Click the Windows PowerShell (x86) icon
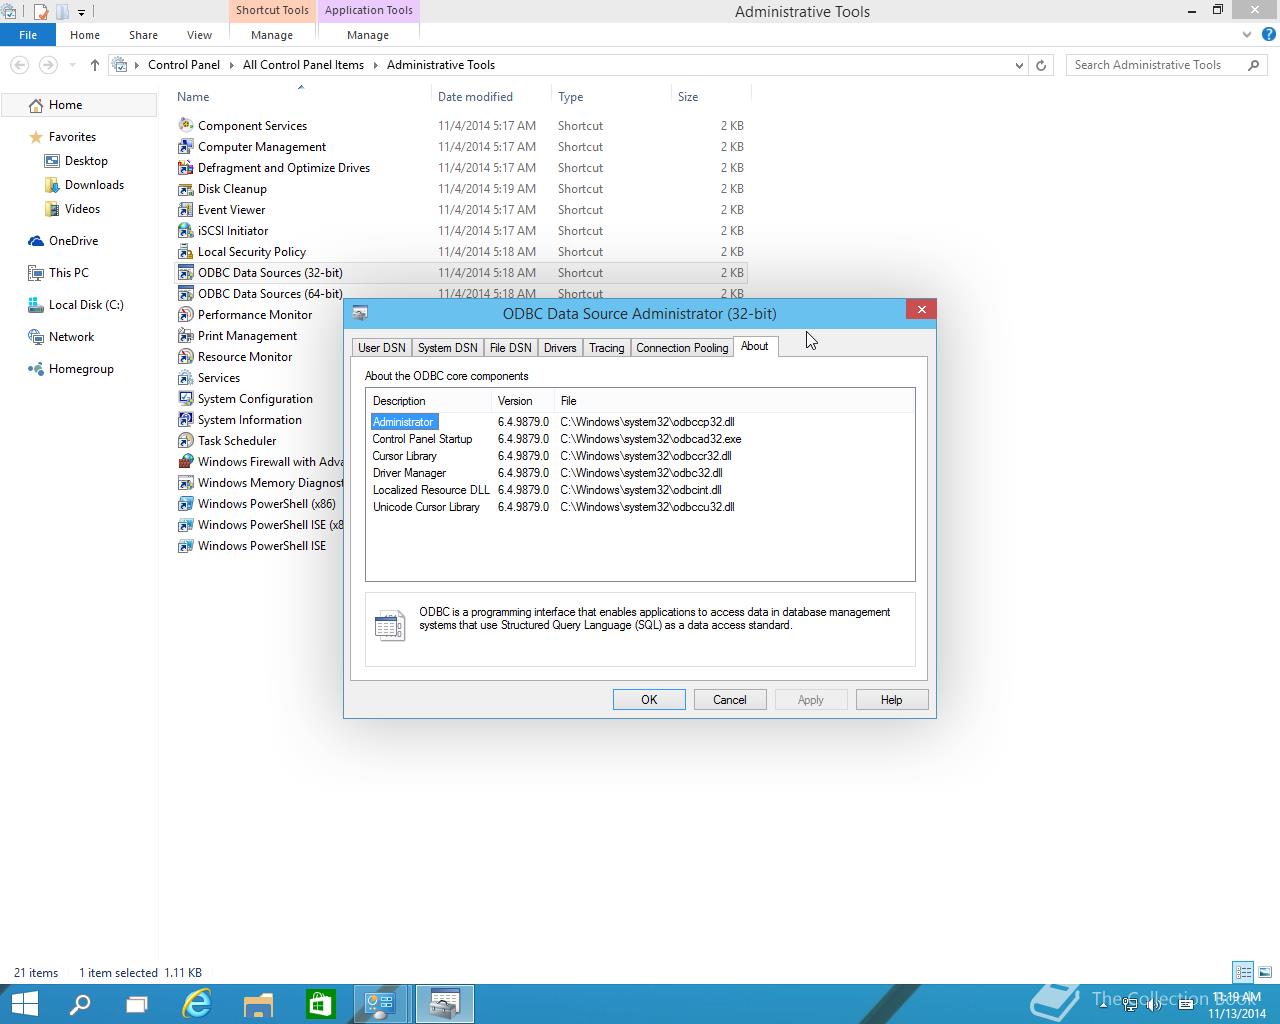The width and height of the screenshot is (1280, 1024). (x=185, y=503)
